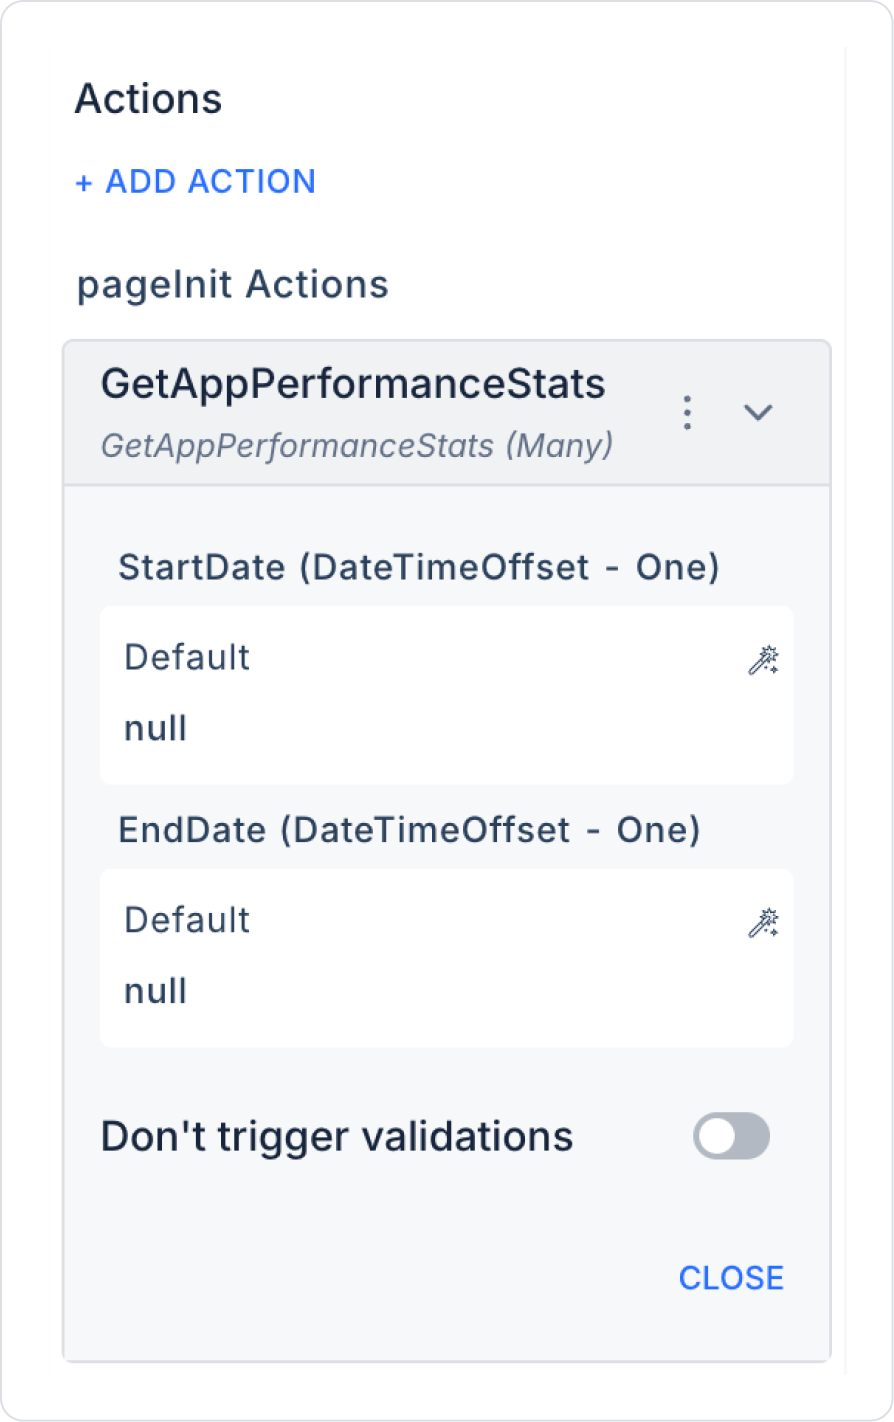Image resolution: width=894 pixels, height=1422 pixels.
Task: Click the "StartDate (DateTimeOffset - One)" parameter label
Action: point(419,567)
